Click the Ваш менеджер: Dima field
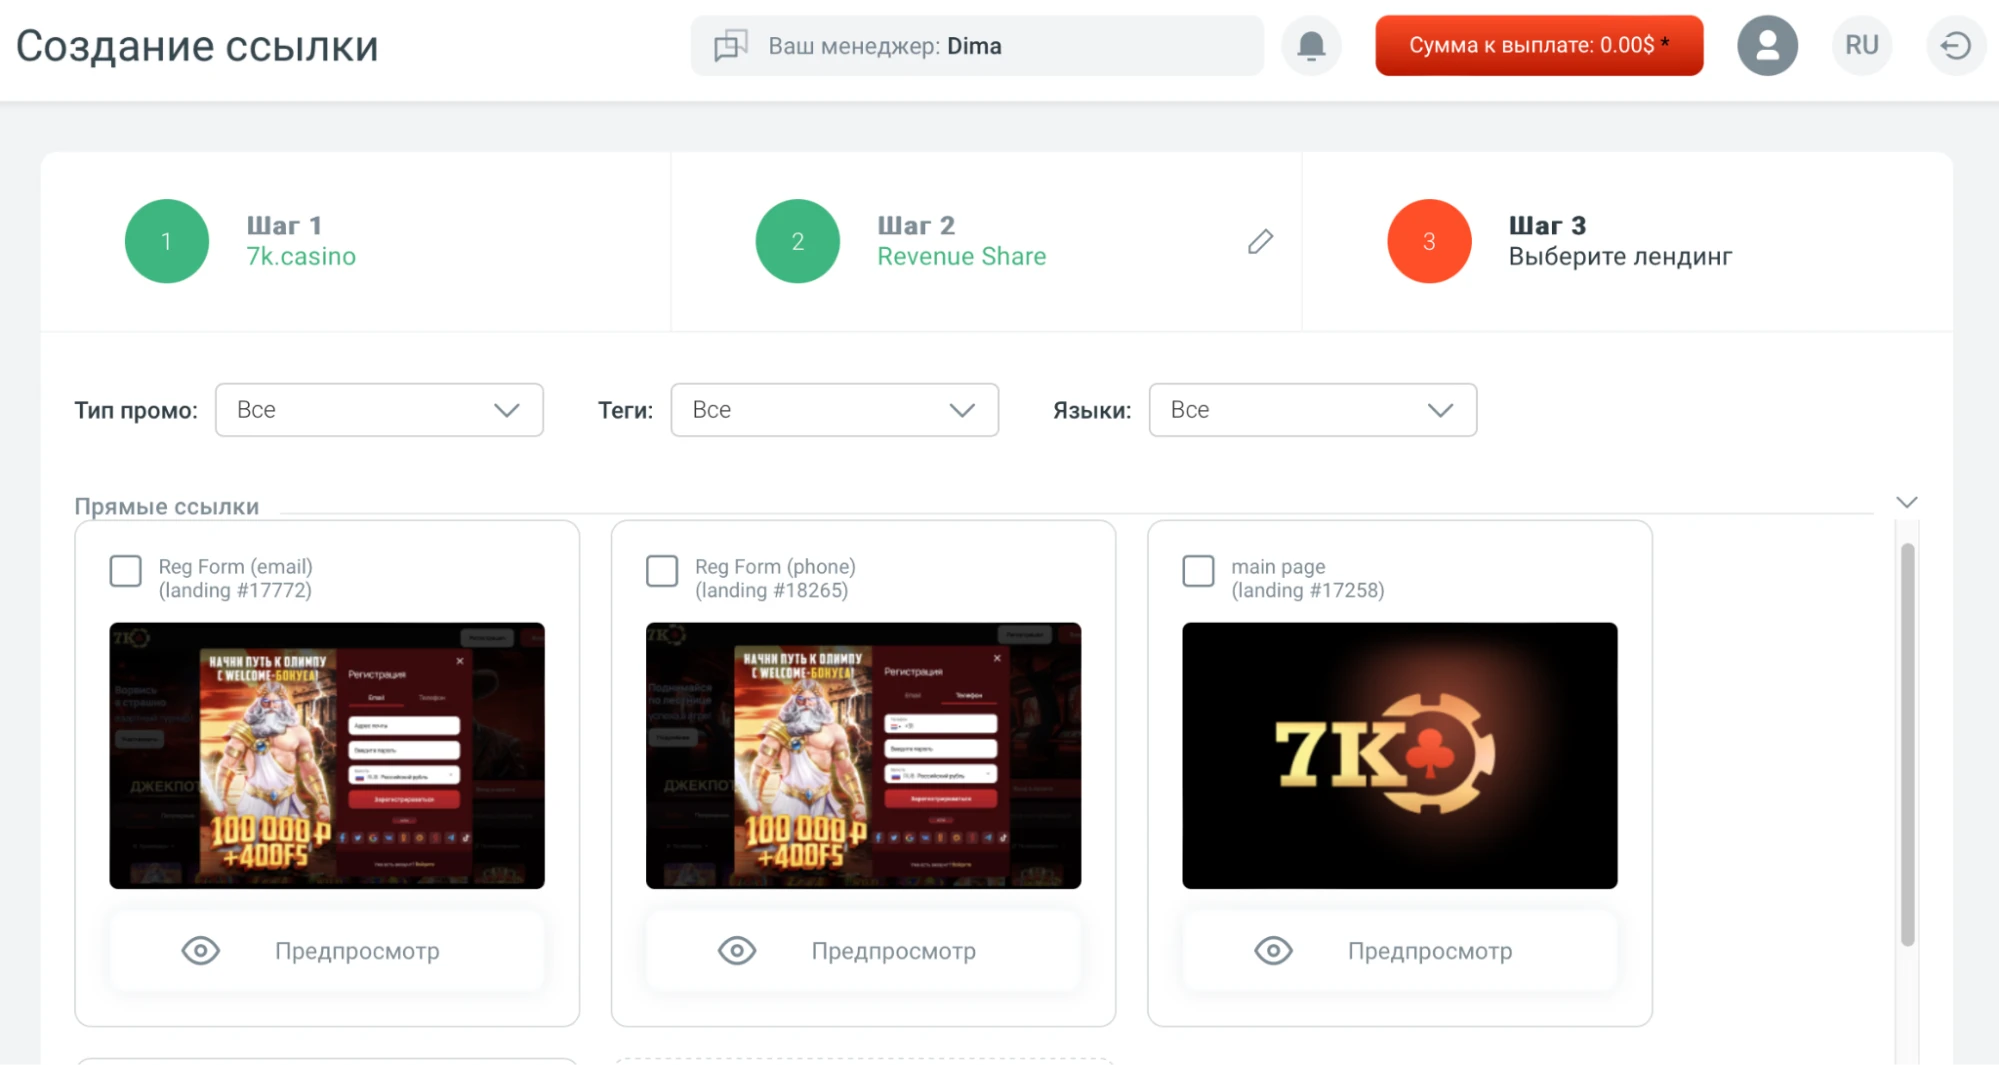The height and width of the screenshot is (1065, 1999). click(977, 46)
